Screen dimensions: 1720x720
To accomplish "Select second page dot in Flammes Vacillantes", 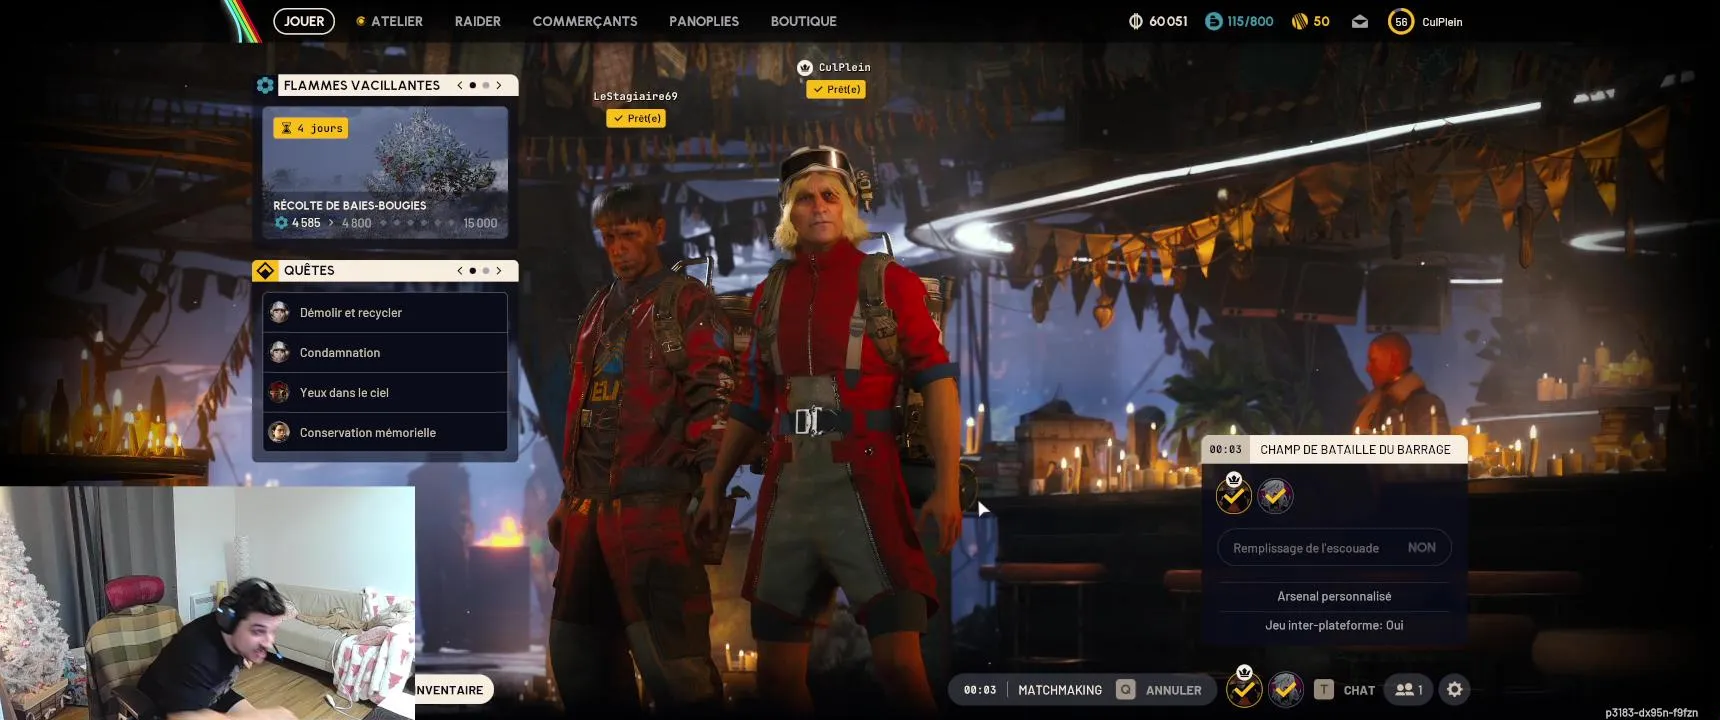I will 486,85.
